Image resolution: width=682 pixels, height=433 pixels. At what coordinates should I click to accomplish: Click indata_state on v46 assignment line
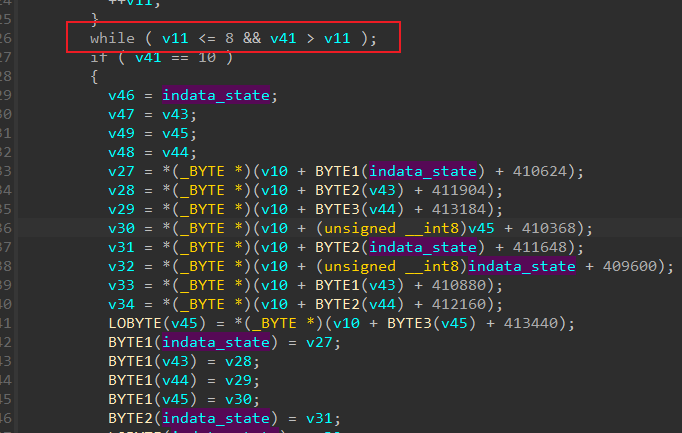click(216, 95)
